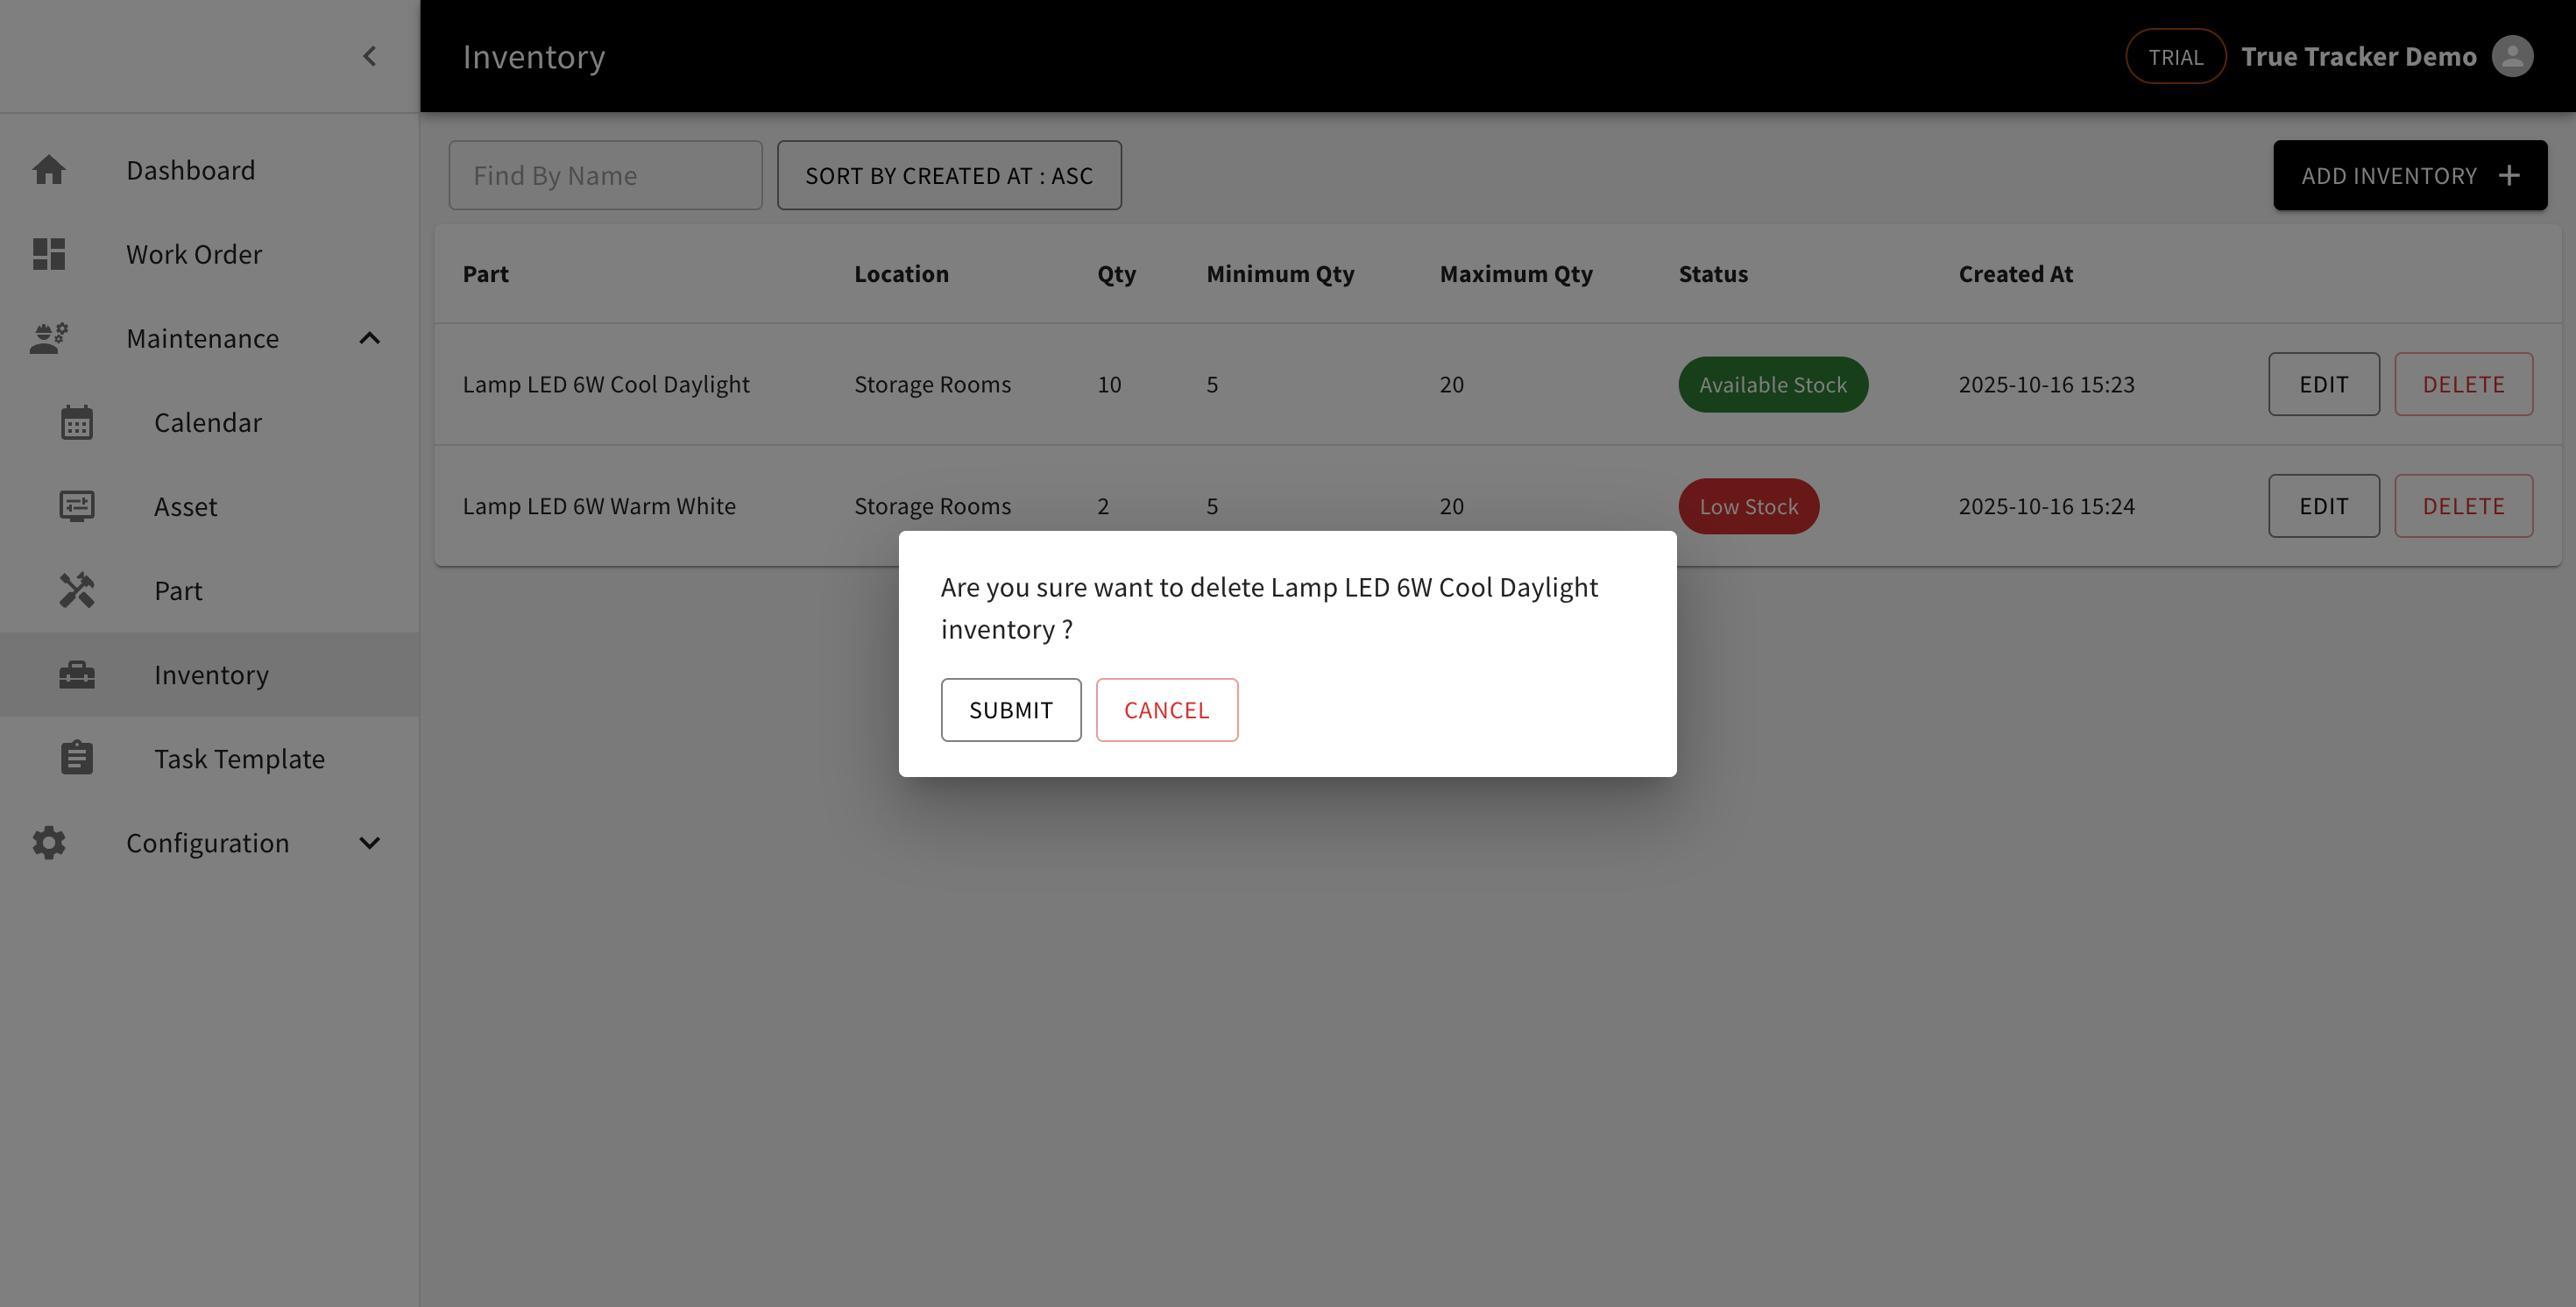Viewport: 2576px width, 1307px height.
Task: Submit deletion of Lamp LED 6W Cool Daylight
Action: pyautogui.click(x=1011, y=710)
